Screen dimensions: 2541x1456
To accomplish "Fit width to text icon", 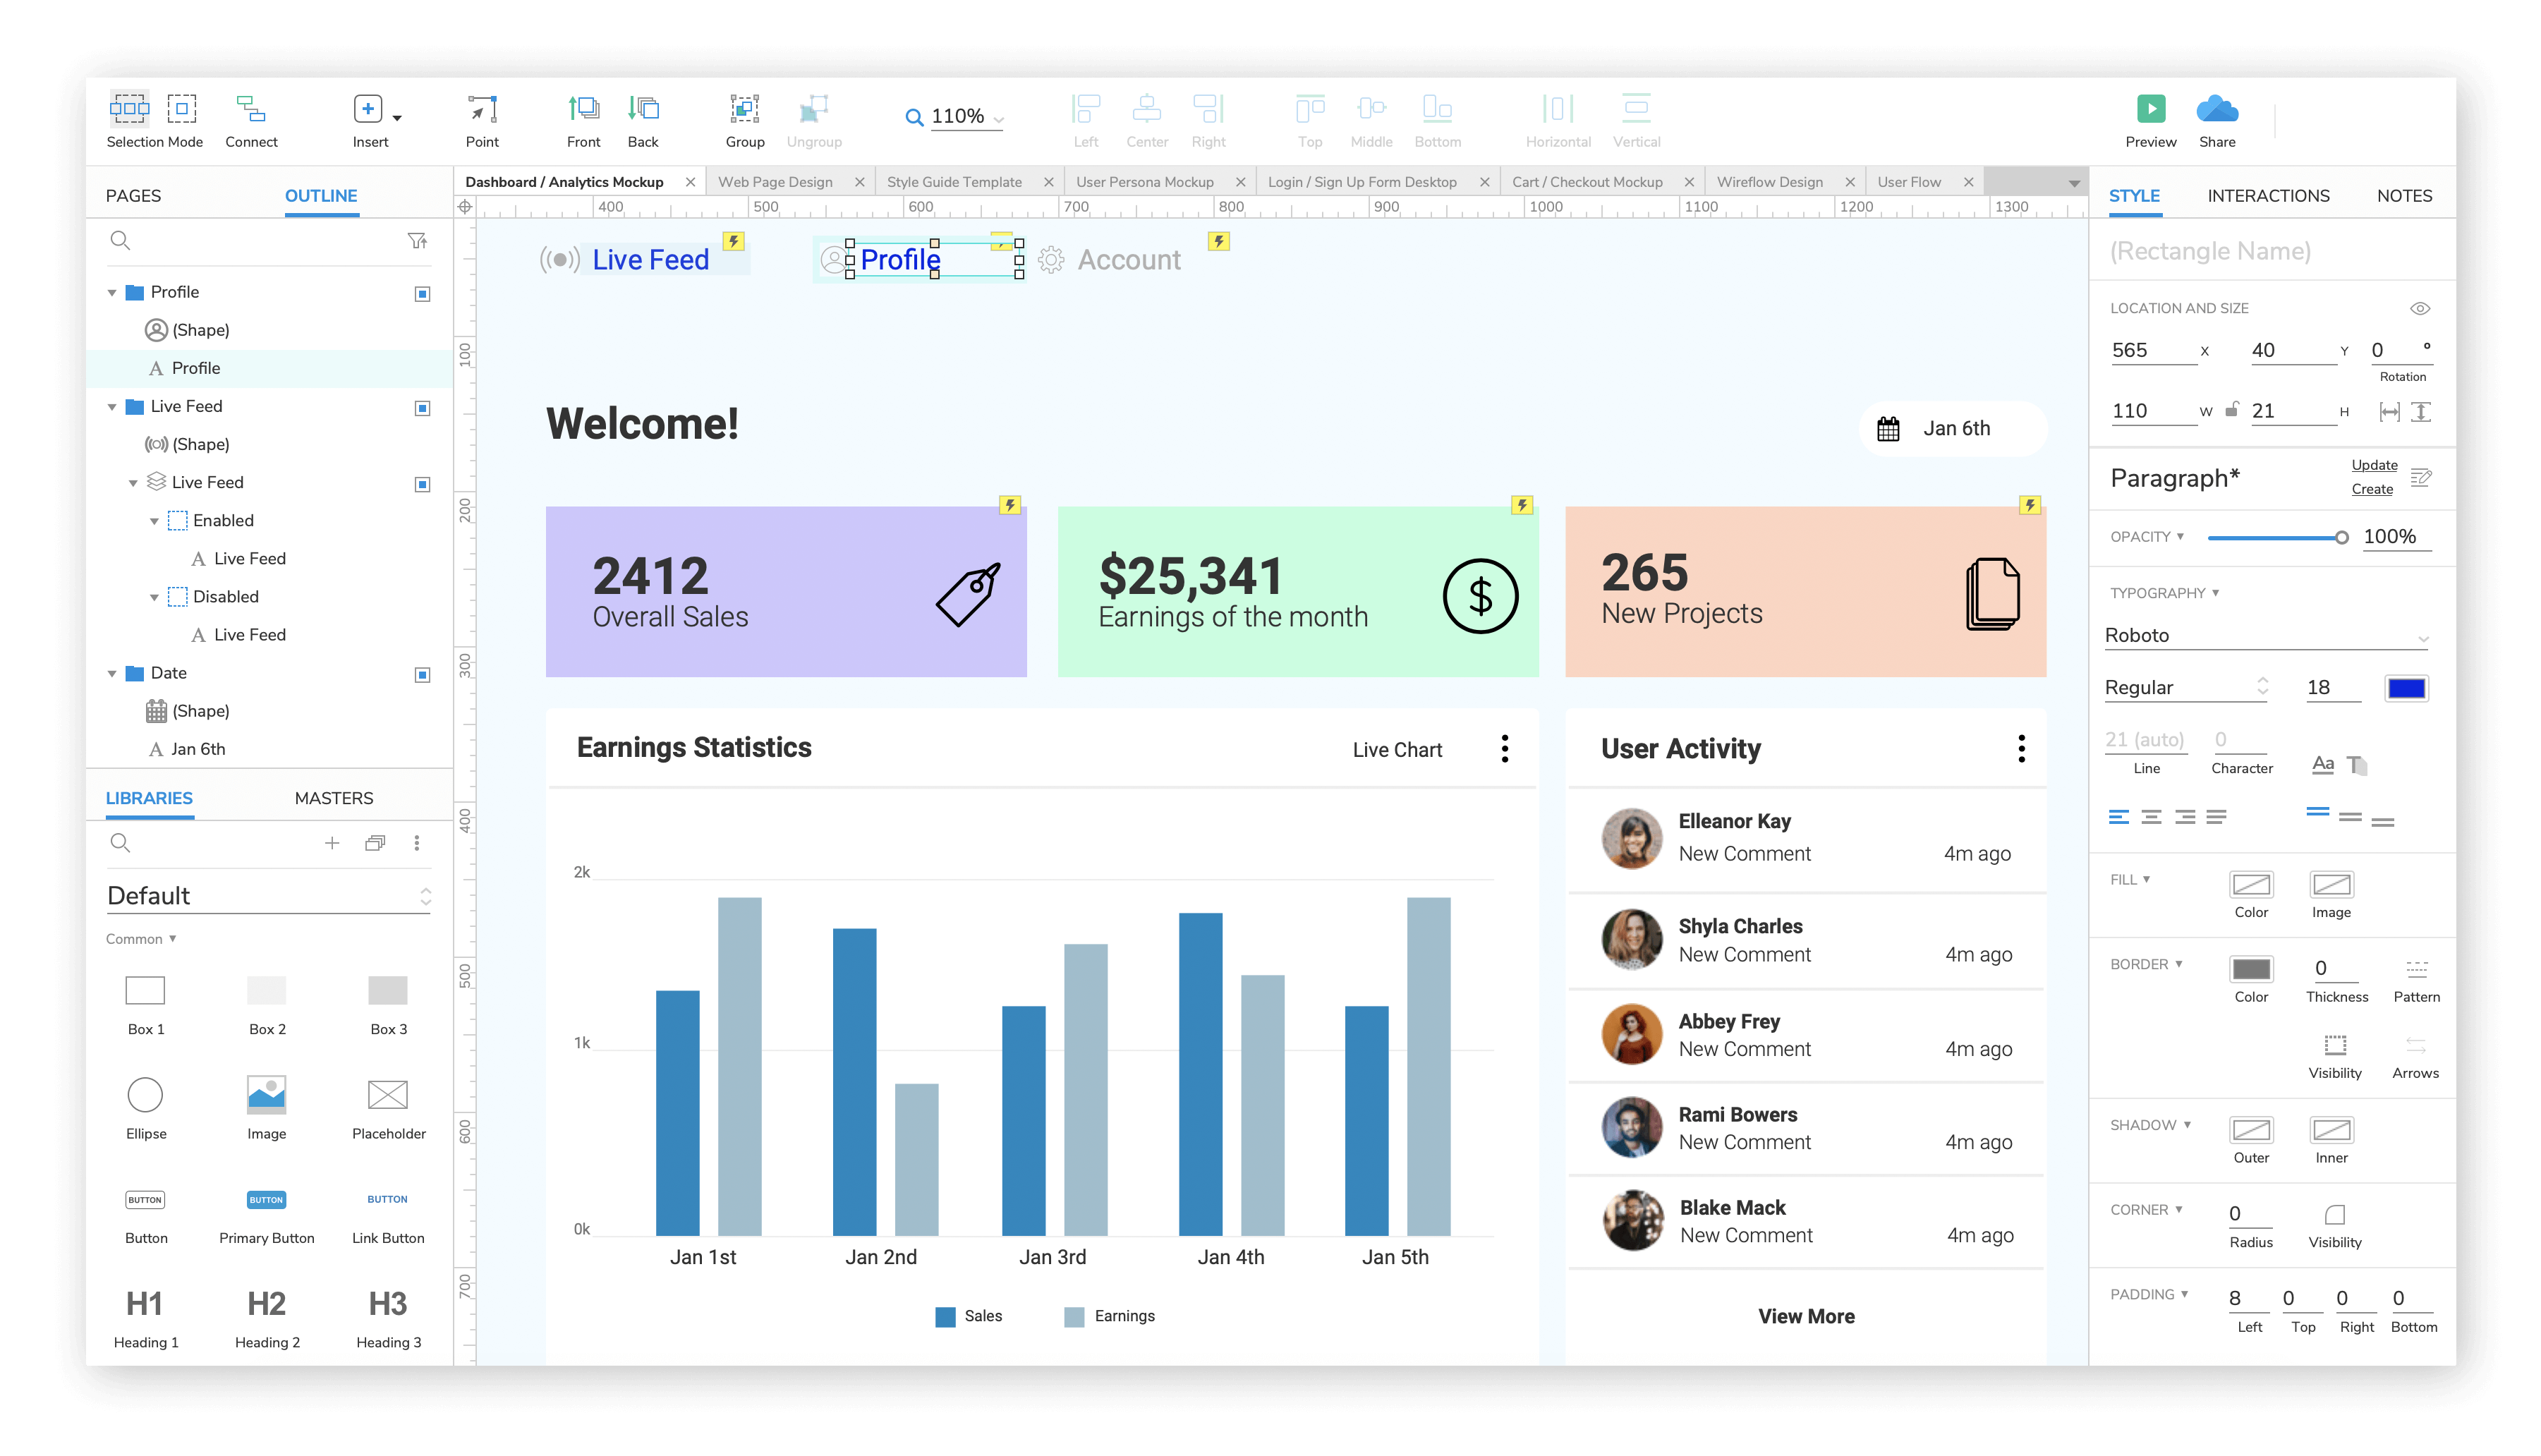I will (2389, 412).
